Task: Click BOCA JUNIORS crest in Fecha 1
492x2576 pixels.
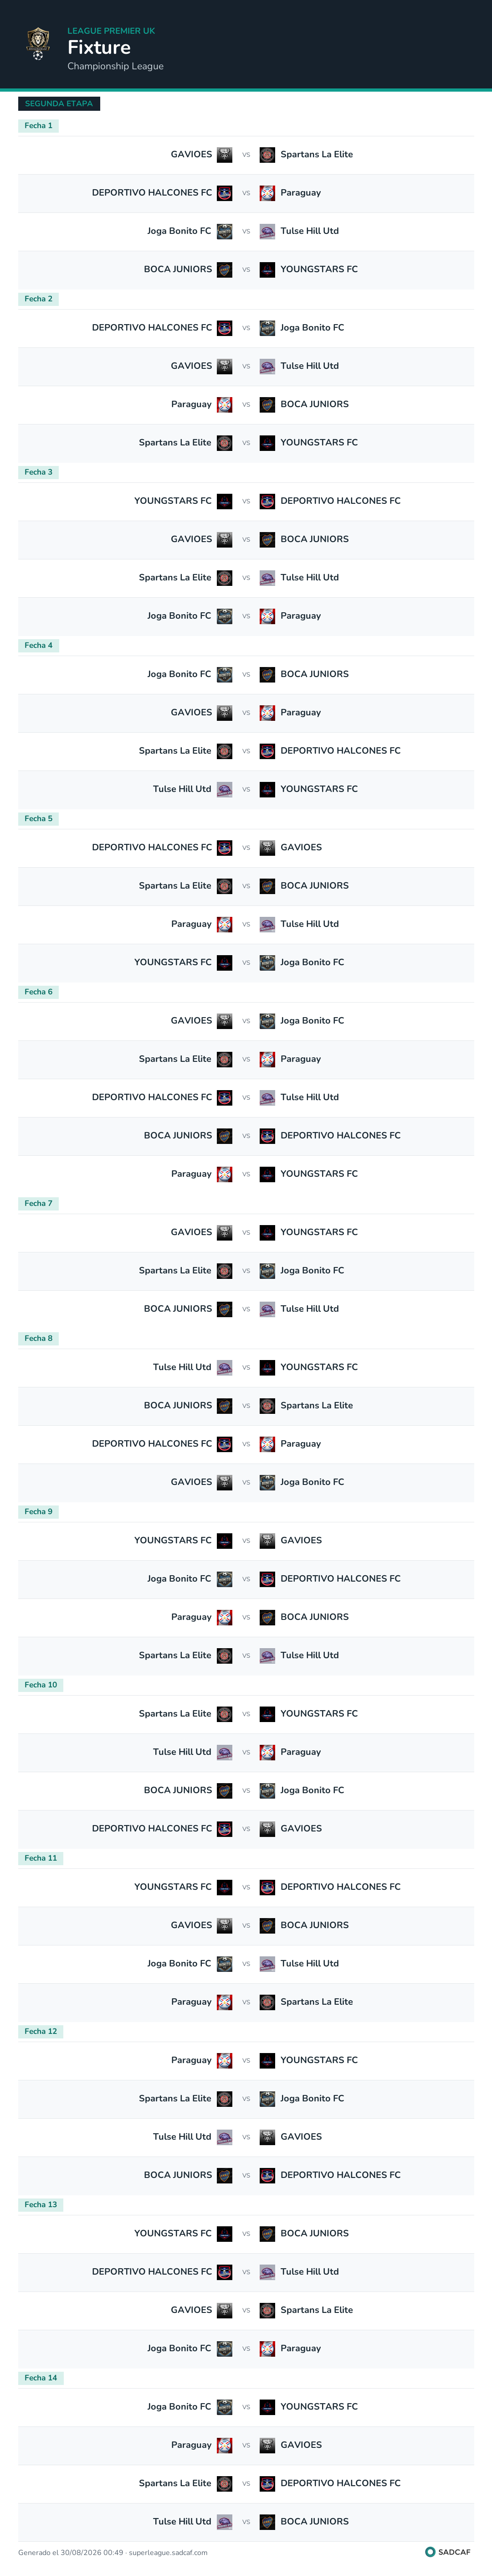Action: pos(225,270)
